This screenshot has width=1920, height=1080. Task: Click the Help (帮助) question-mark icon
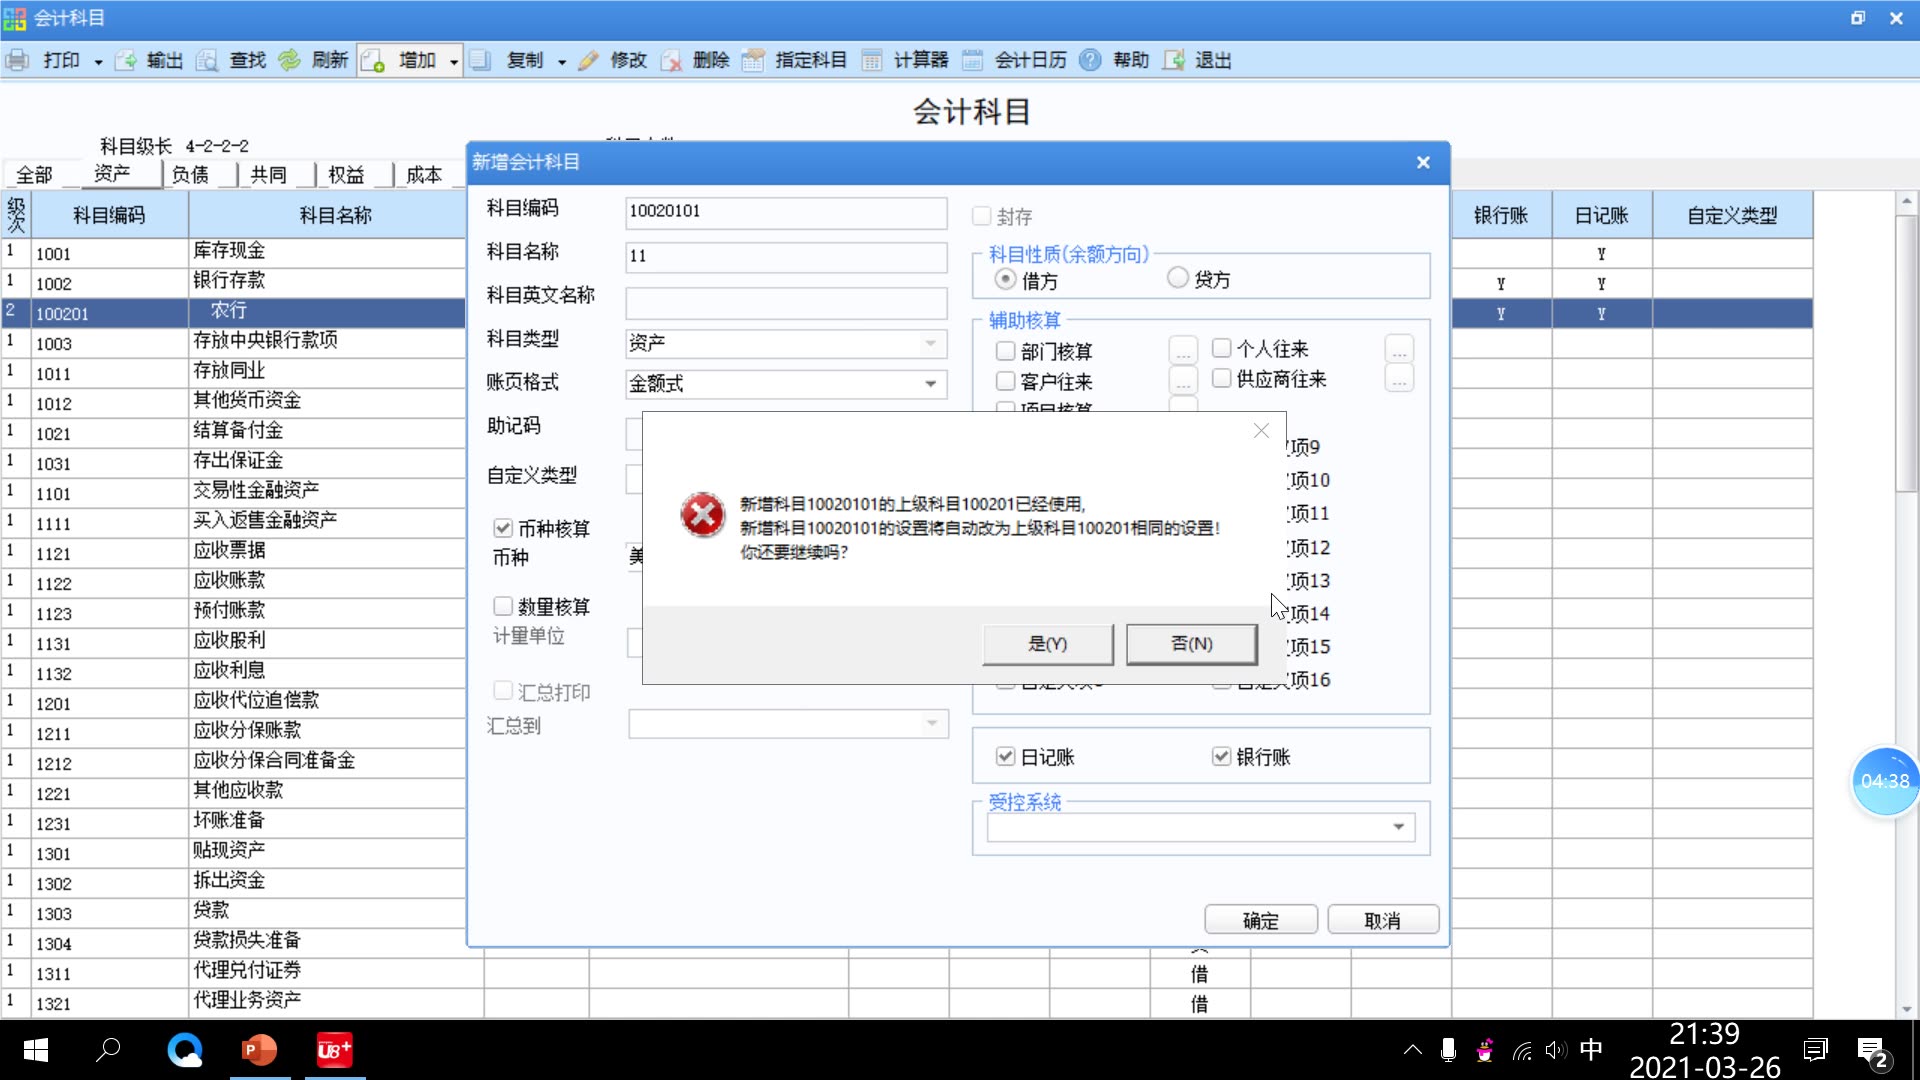(x=1090, y=60)
